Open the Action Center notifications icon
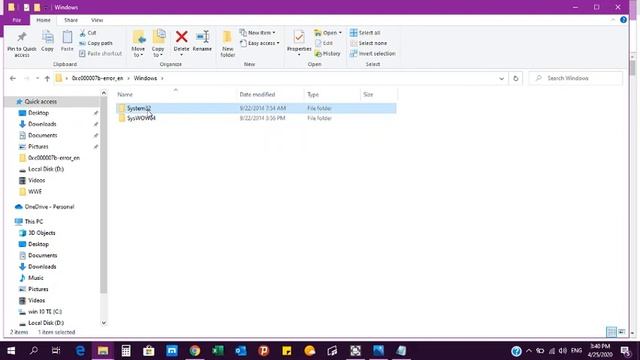The height and width of the screenshot is (360, 640). click(625, 351)
